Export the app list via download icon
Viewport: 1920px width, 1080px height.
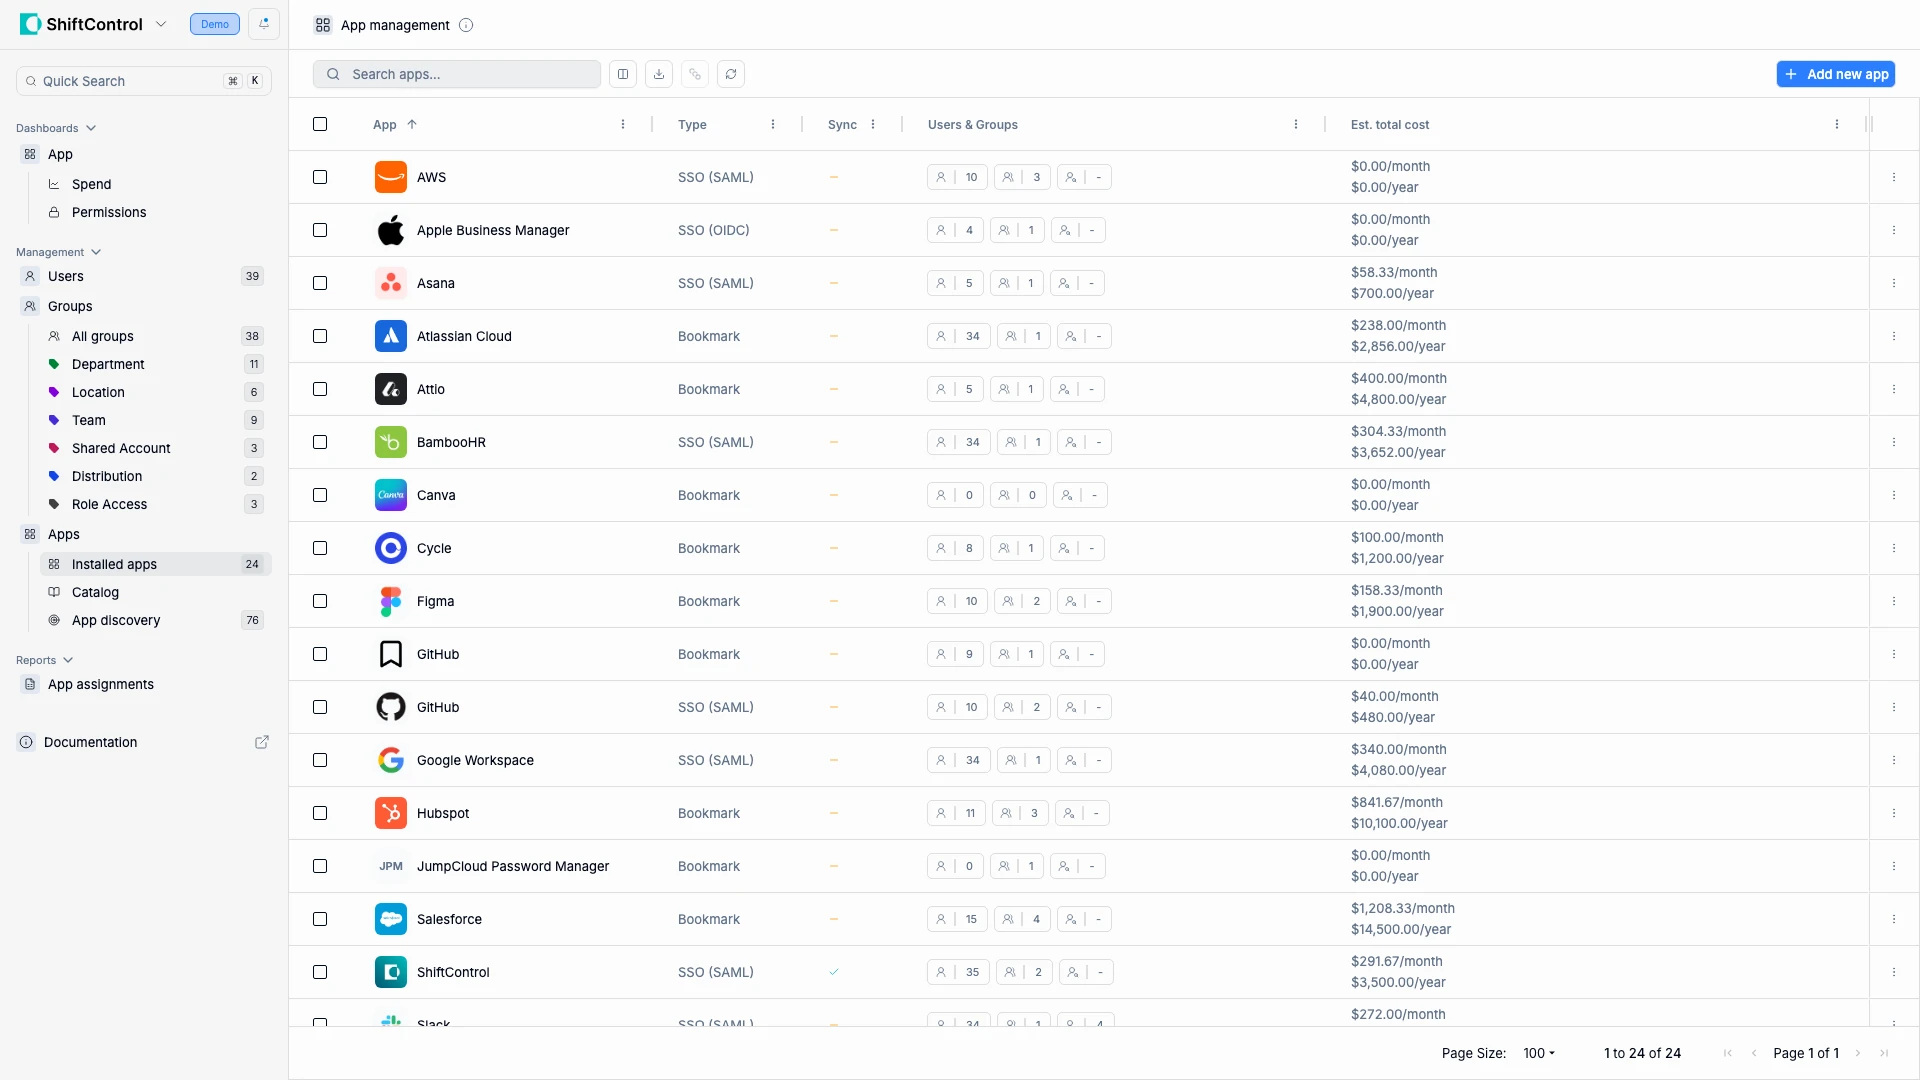[x=658, y=74]
